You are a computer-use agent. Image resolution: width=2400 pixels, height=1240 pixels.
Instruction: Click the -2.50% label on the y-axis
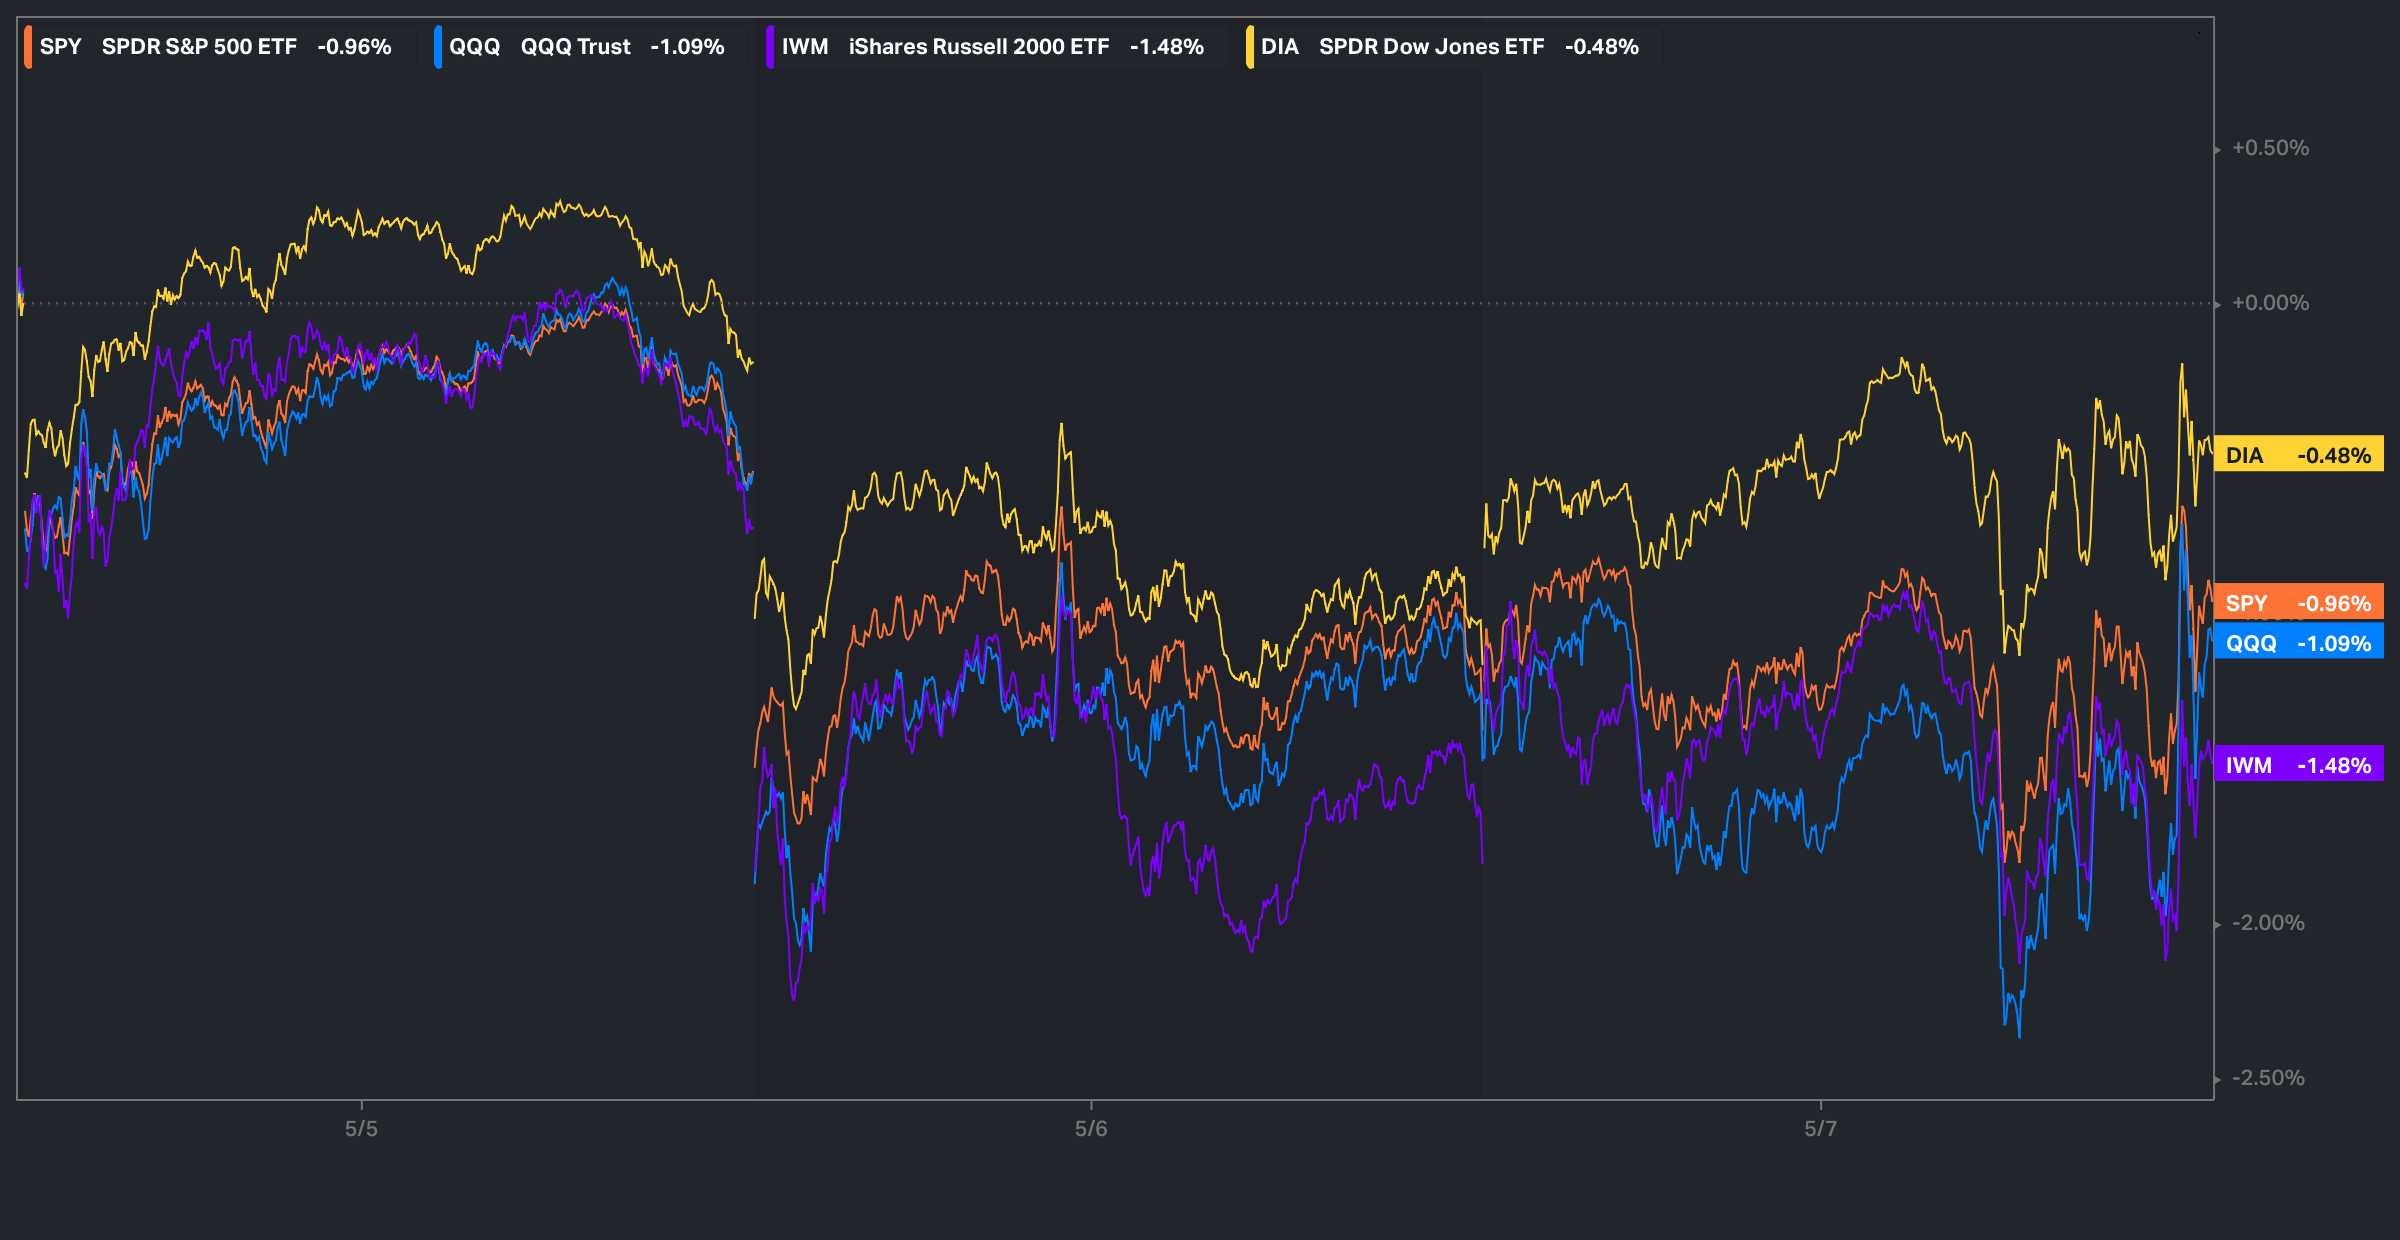click(x=2267, y=1078)
